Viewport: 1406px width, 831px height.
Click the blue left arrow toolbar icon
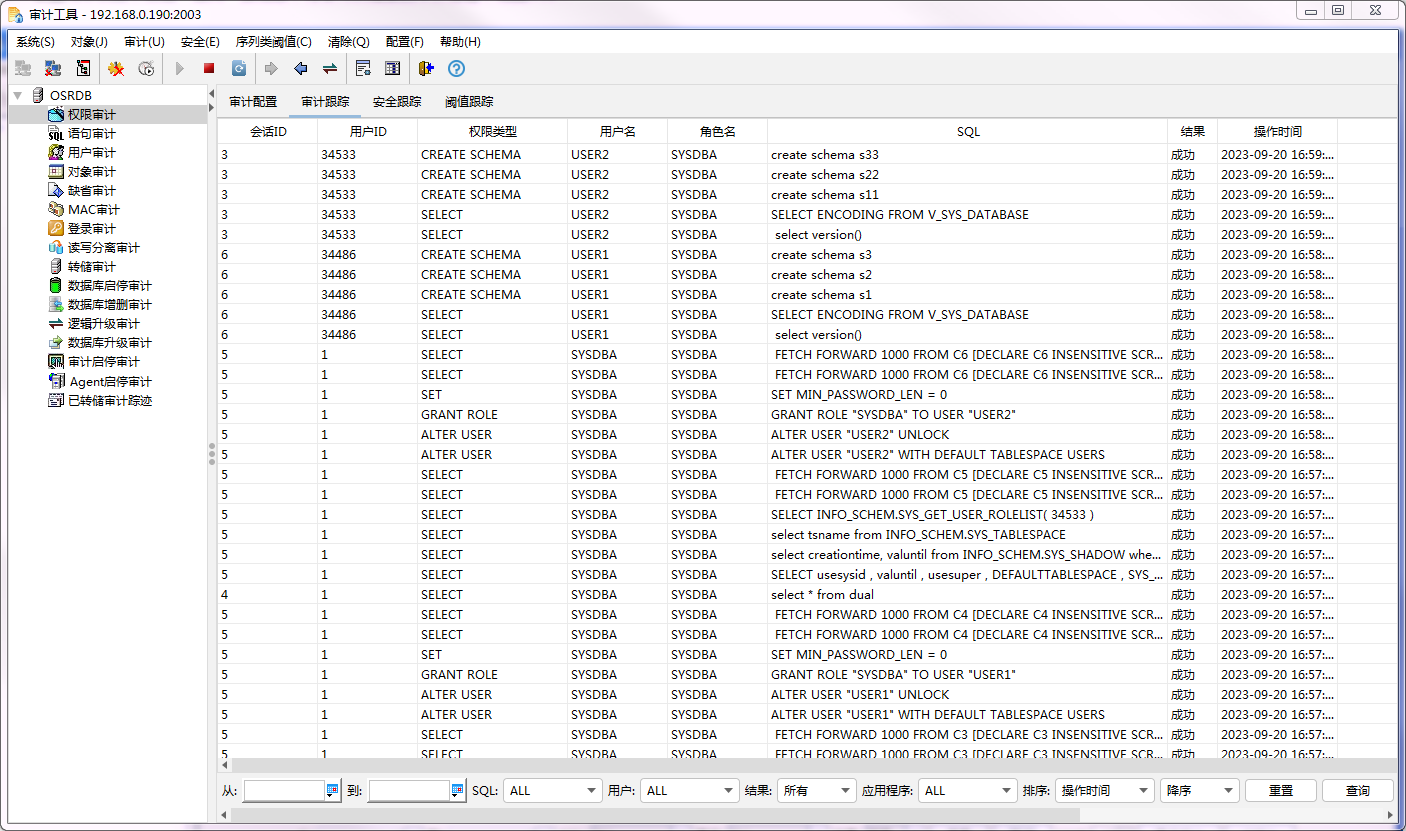pyautogui.click(x=300, y=69)
